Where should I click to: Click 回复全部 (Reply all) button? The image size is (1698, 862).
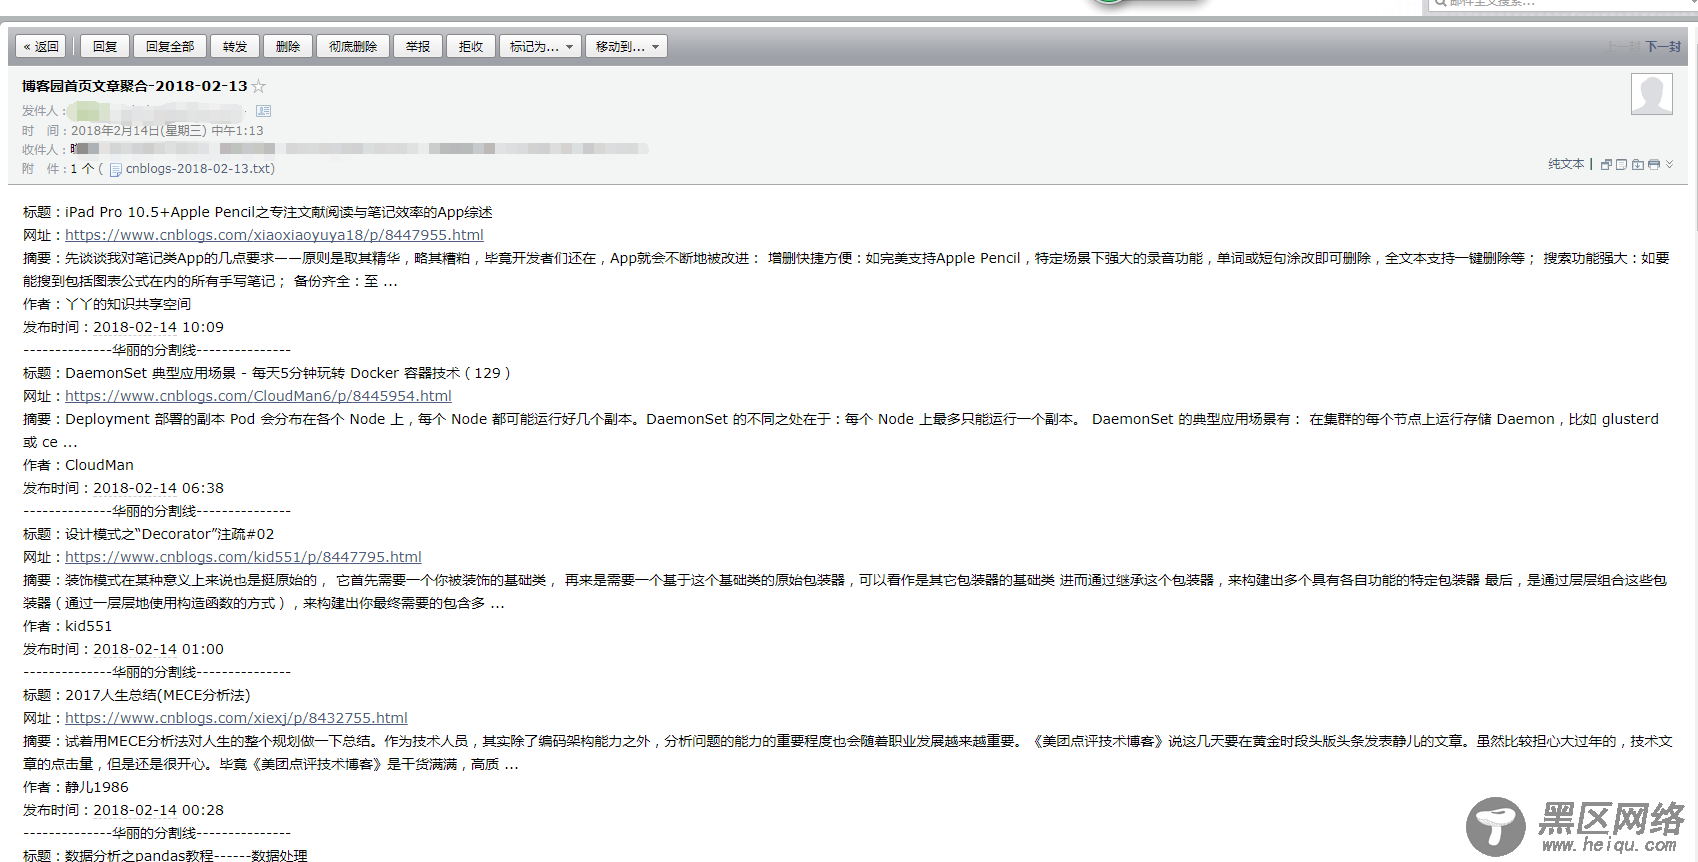point(170,47)
